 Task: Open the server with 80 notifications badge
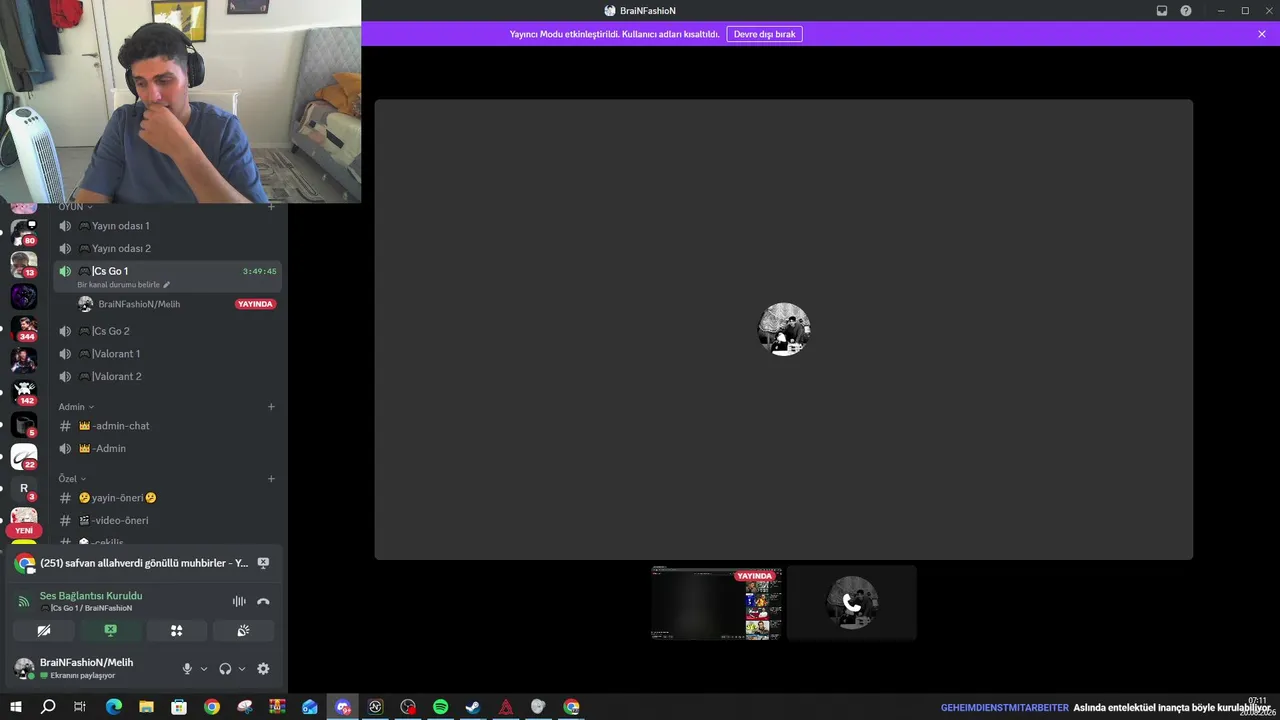point(24,232)
